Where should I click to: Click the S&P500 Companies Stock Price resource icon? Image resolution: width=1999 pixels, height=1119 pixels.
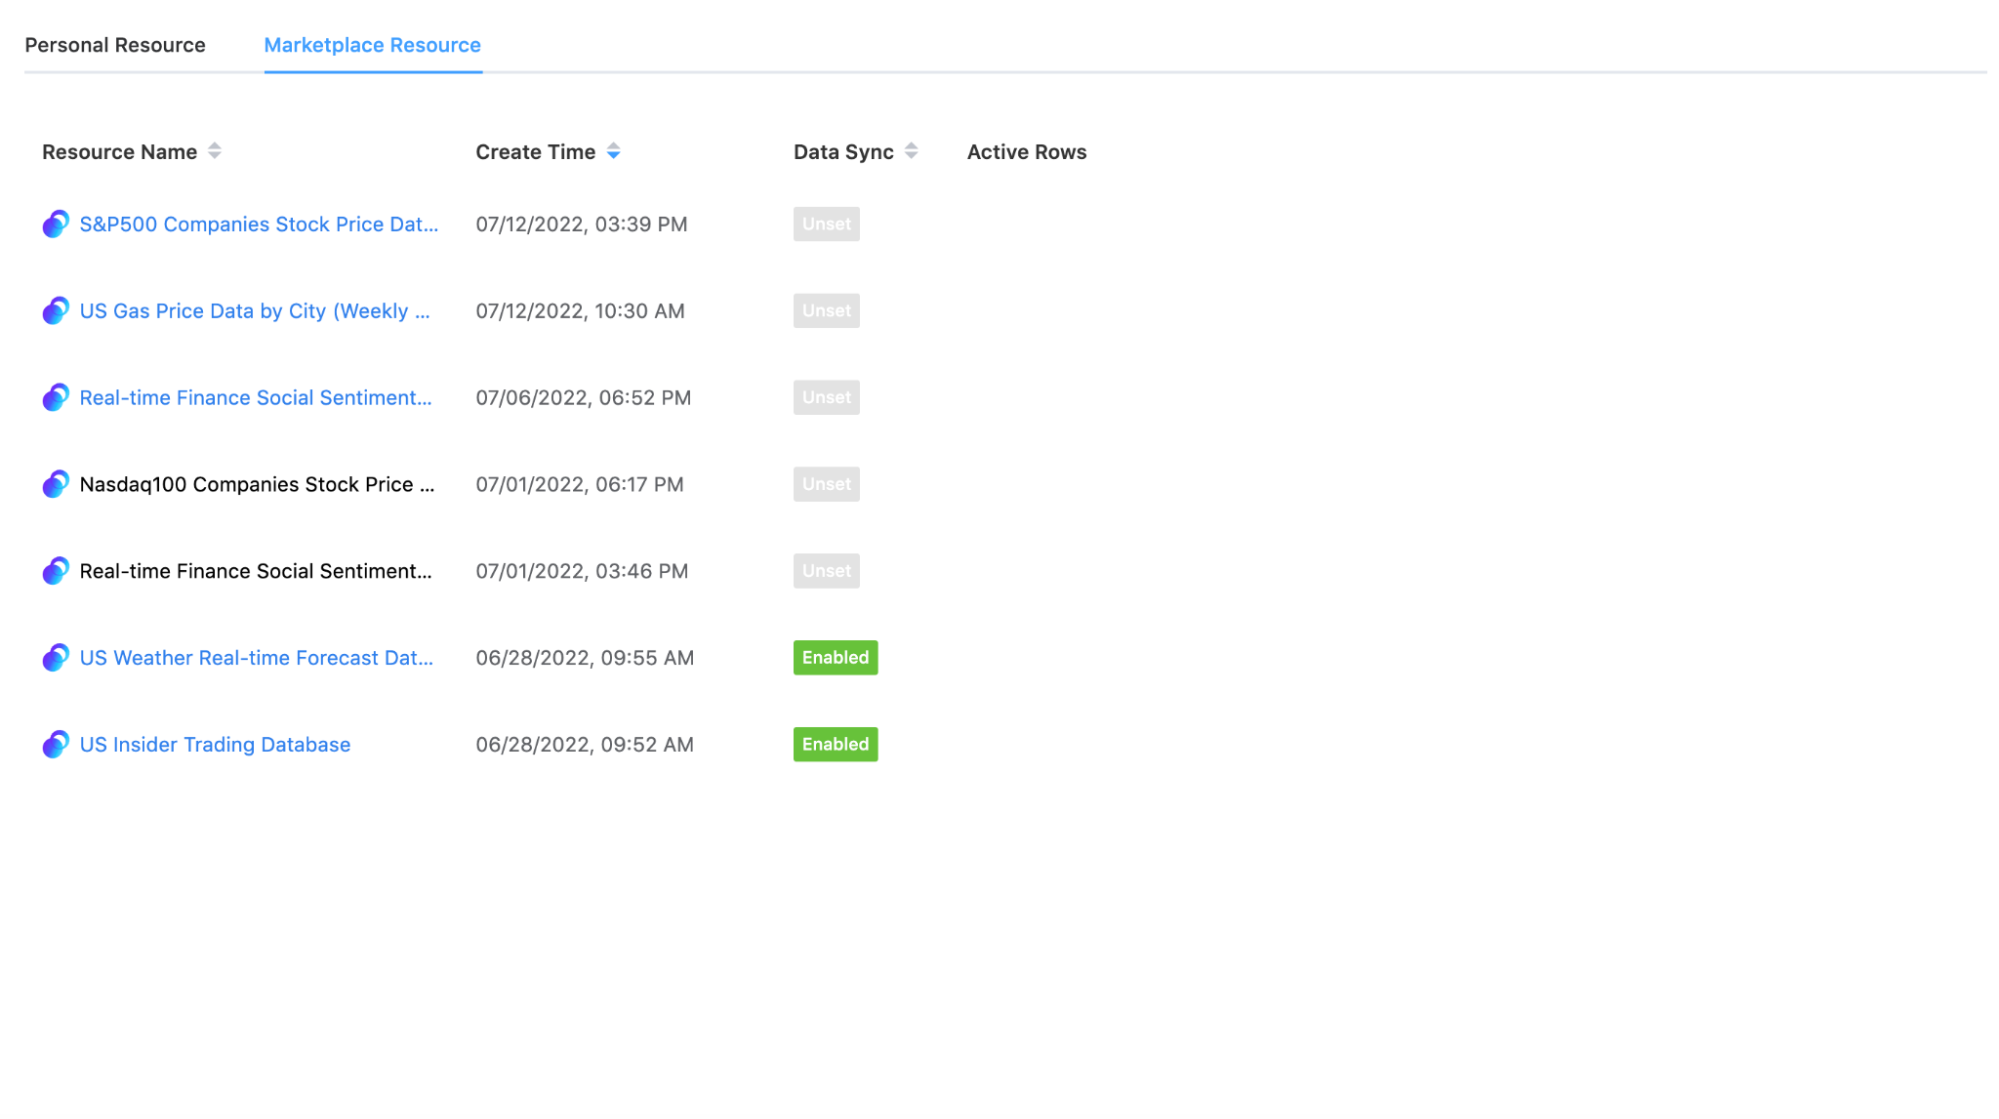55,224
